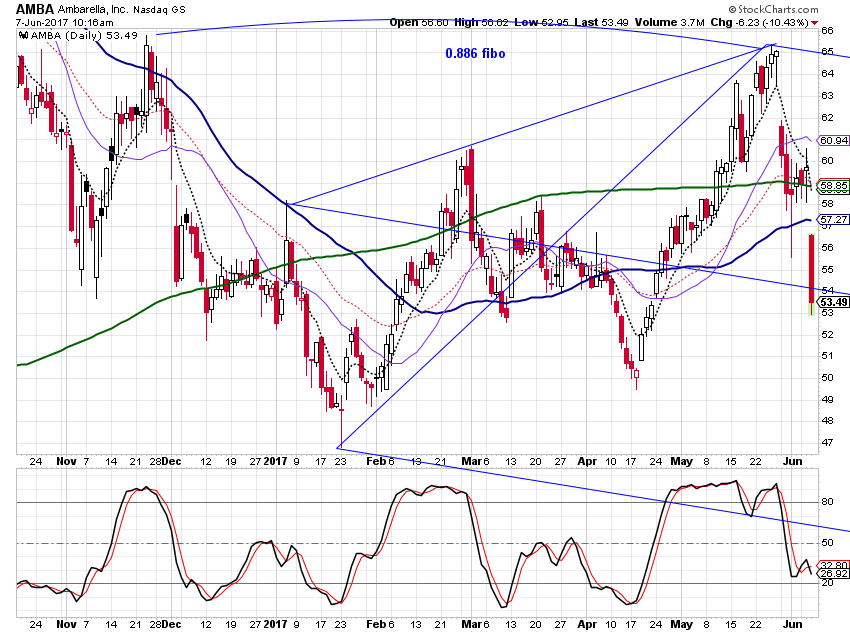Click the black 26.92 stochastic value tag
Screen dimensions: 850x633
(833, 573)
